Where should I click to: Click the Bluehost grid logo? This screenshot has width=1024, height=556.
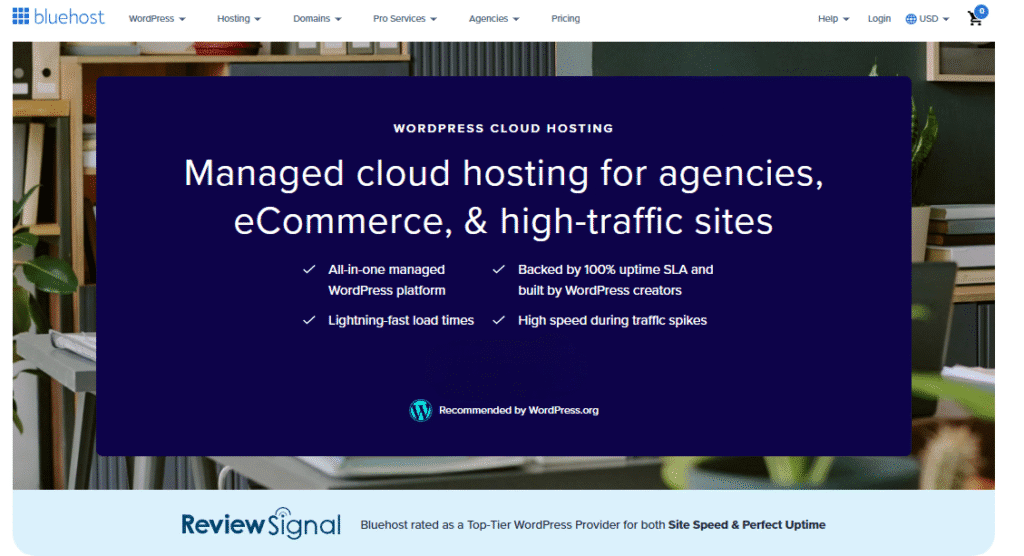[x=21, y=16]
